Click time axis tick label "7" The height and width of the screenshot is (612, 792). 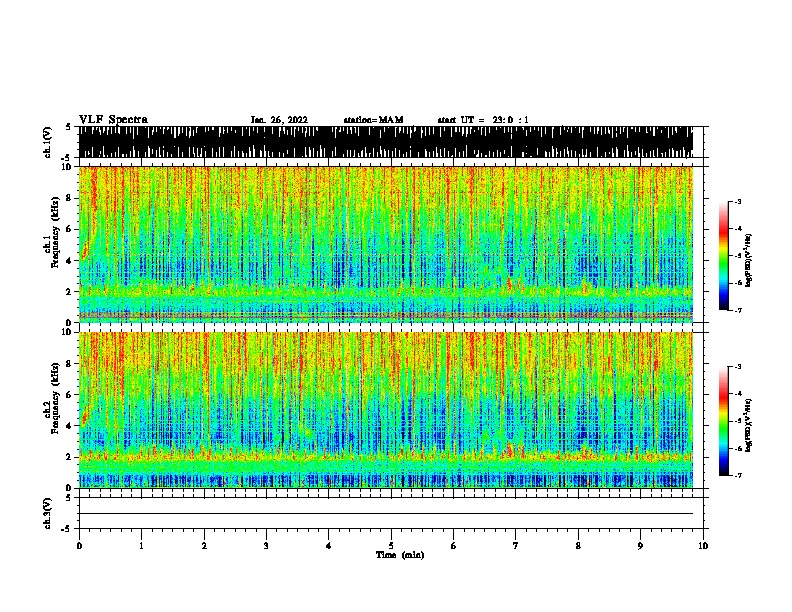coord(516,546)
